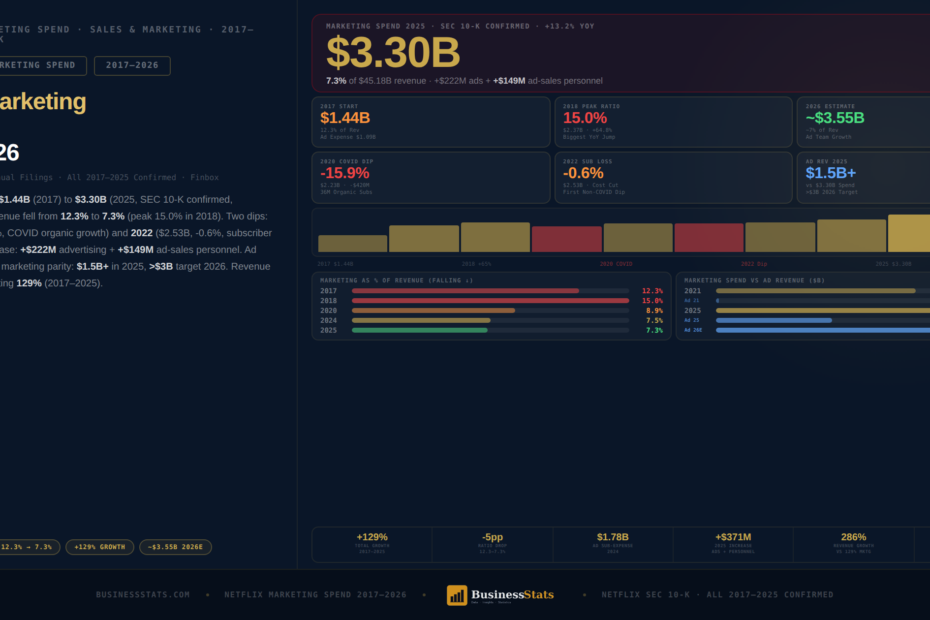930x620 pixels.
Task: Click the green 2025 revenue-ratio bar (7.3%)
Action: (419, 330)
